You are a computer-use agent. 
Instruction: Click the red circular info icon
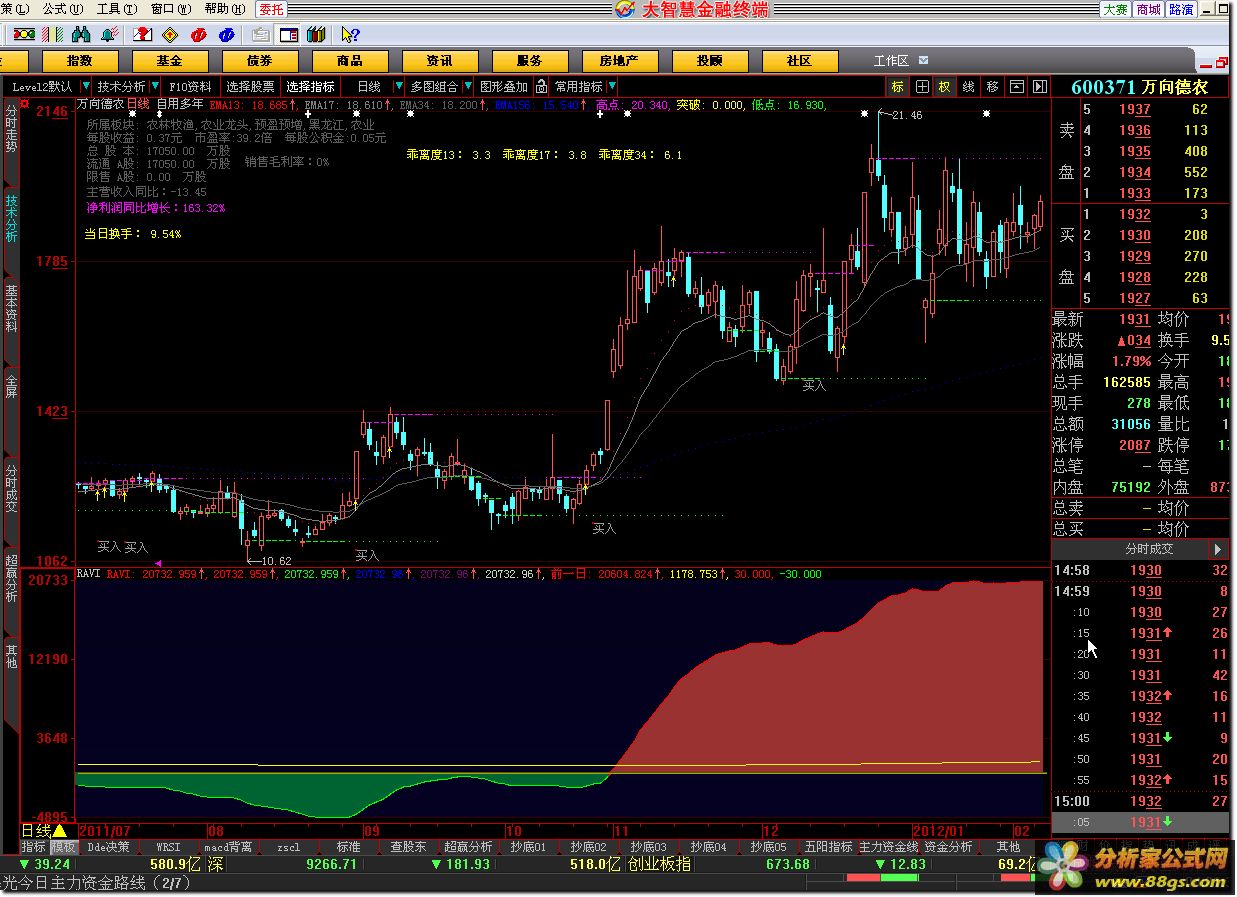click(198, 35)
